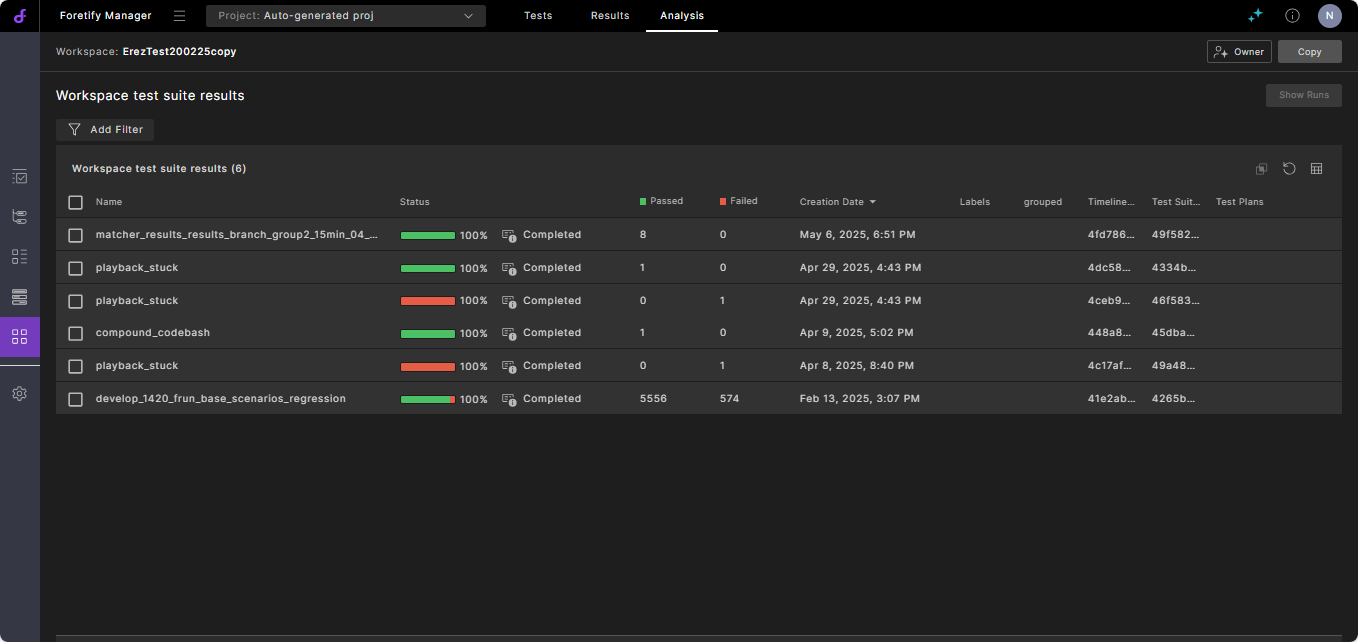Open the table columns configuration icon

point(1316,169)
